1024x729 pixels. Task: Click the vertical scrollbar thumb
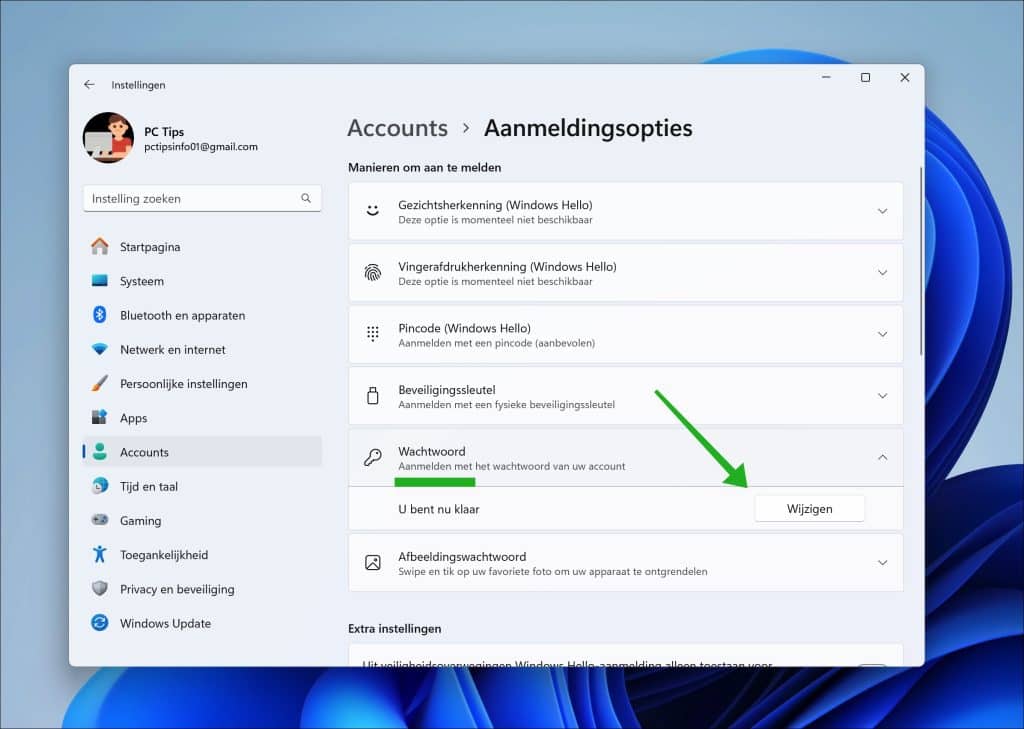(921, 261)
